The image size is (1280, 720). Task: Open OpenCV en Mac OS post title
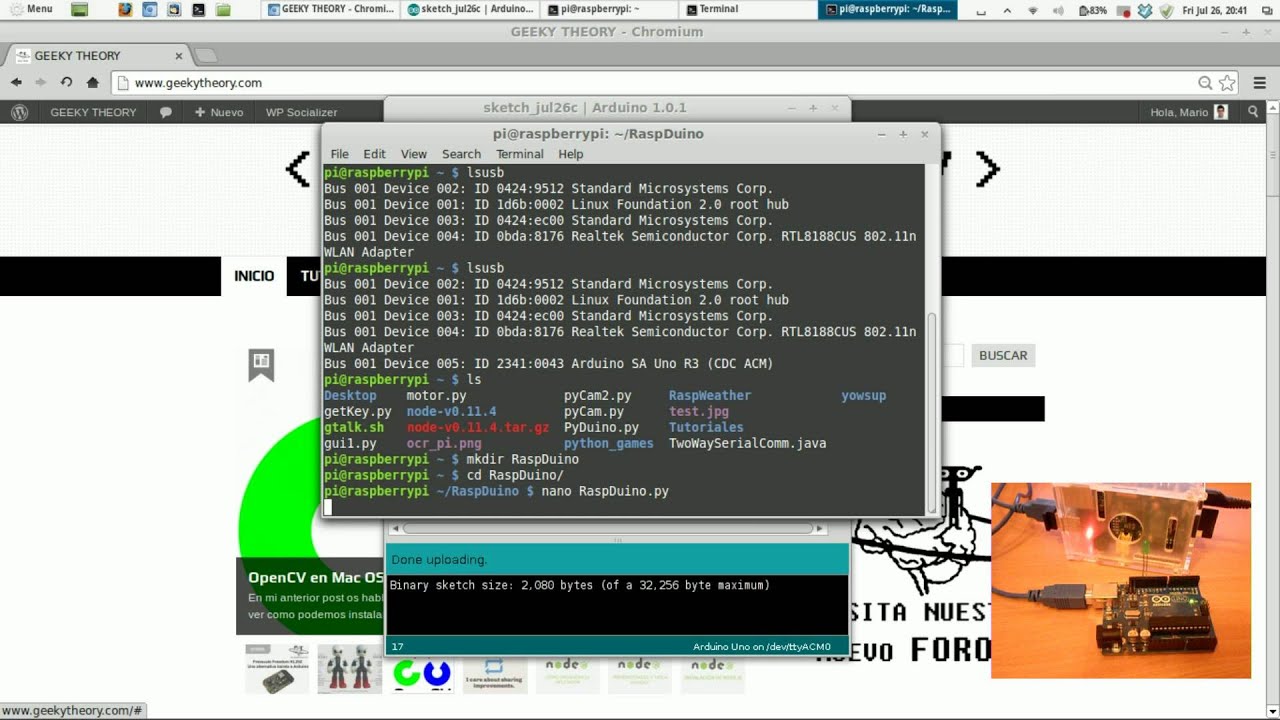click(x=316, y=577)
